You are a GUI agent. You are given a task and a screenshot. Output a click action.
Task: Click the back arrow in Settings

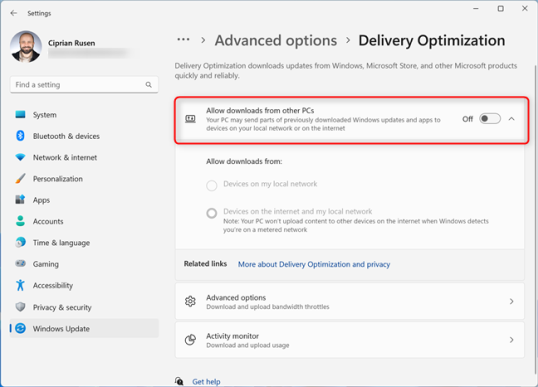click(14, 13)
